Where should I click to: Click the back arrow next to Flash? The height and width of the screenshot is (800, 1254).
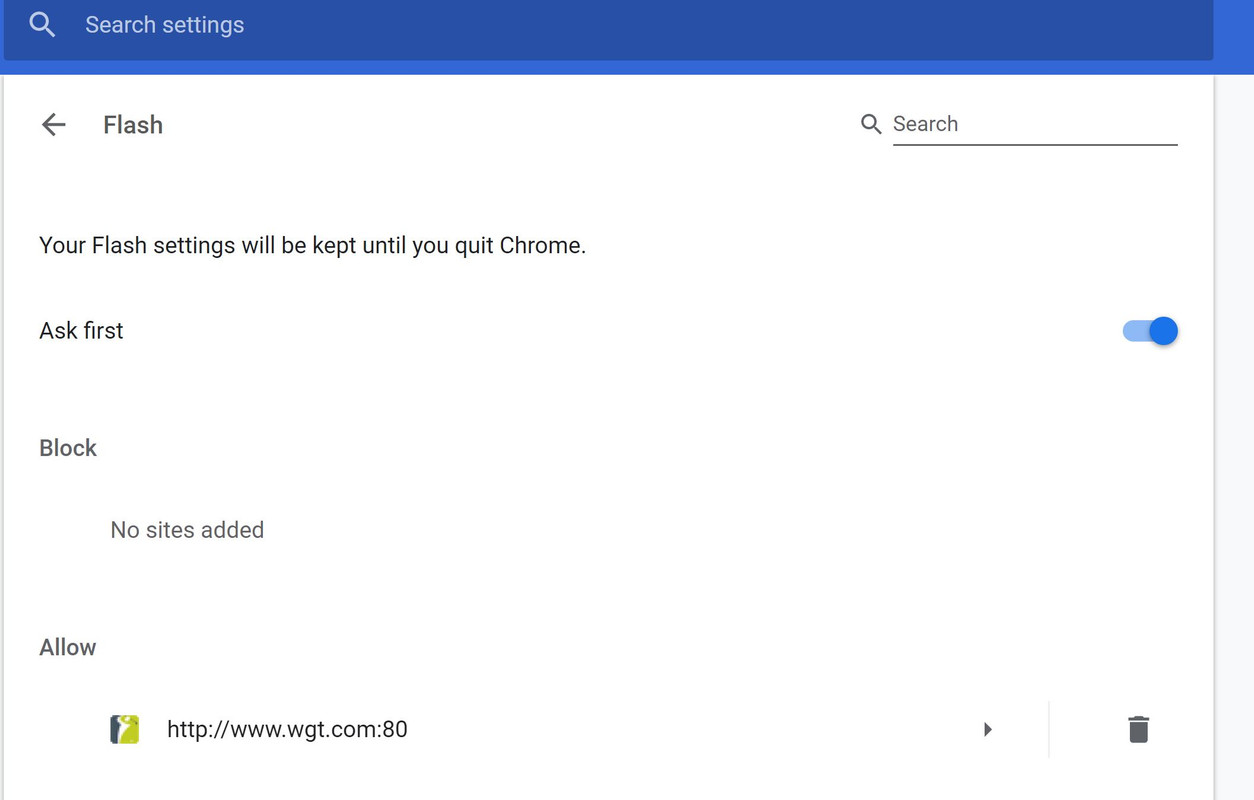53,124
